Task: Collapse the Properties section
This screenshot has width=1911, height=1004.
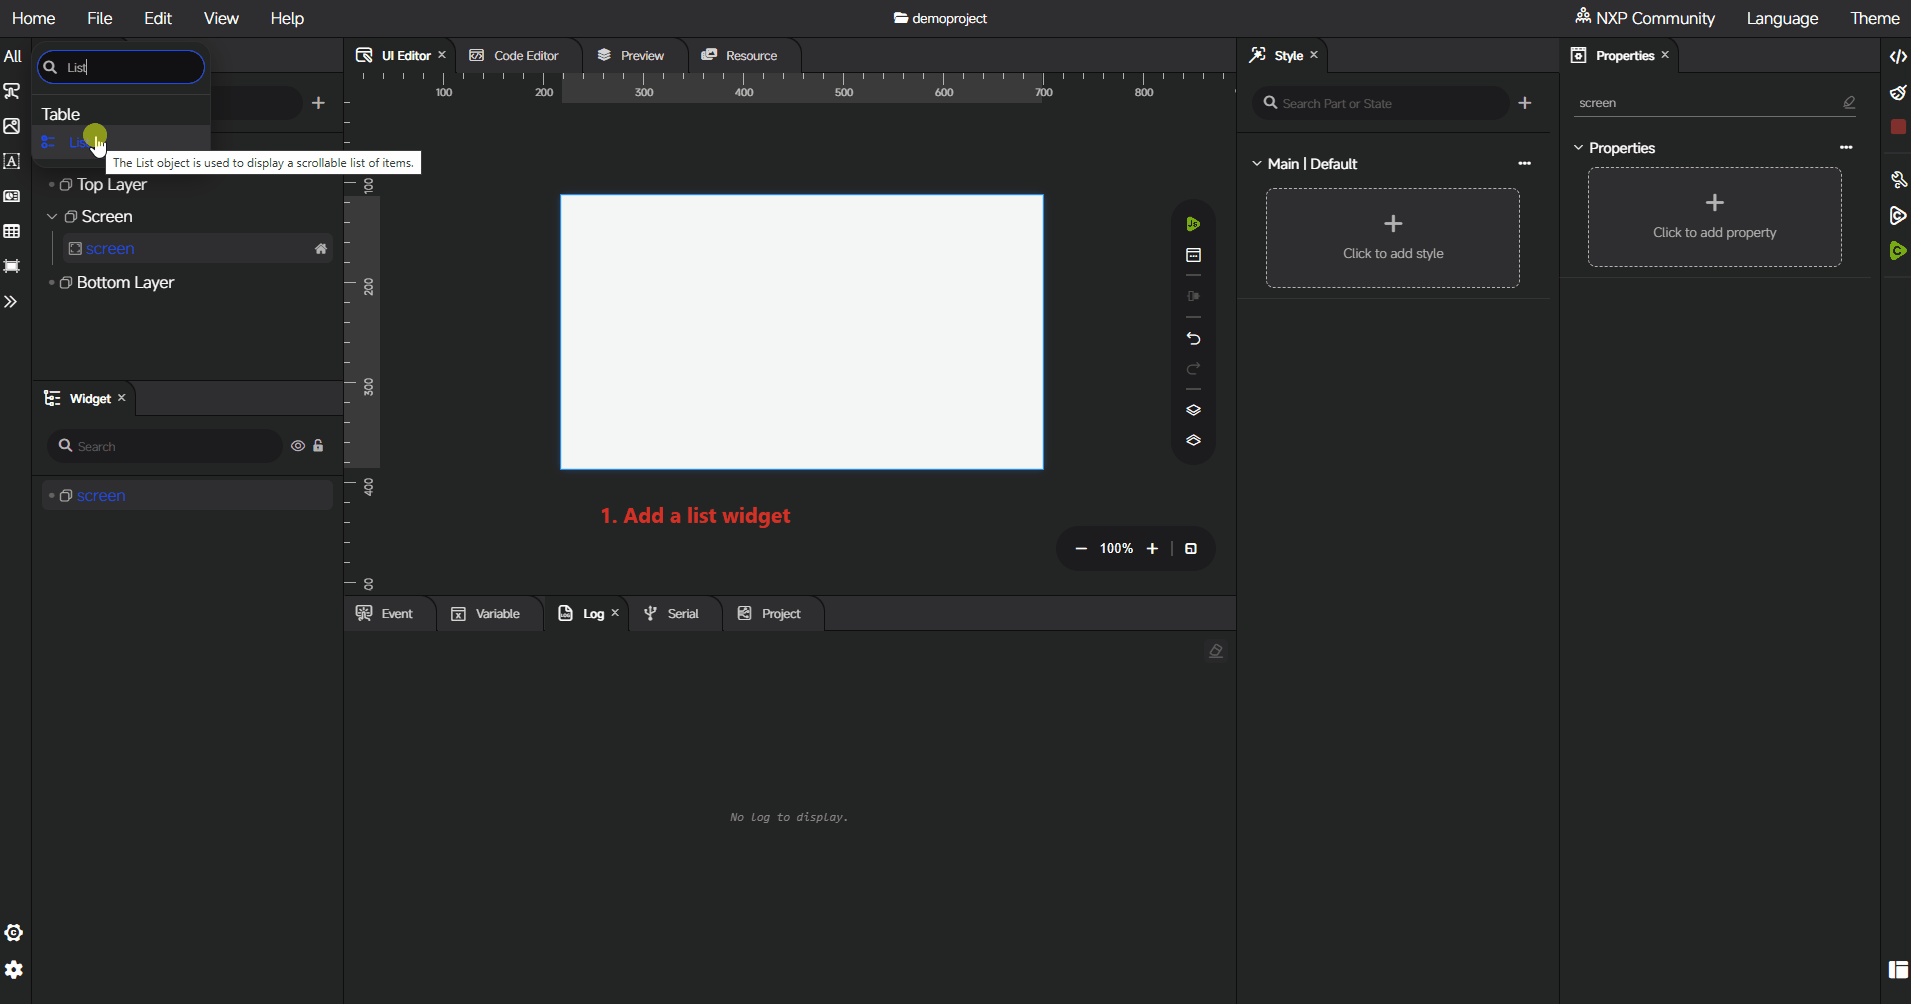Action: [1579, 147]
